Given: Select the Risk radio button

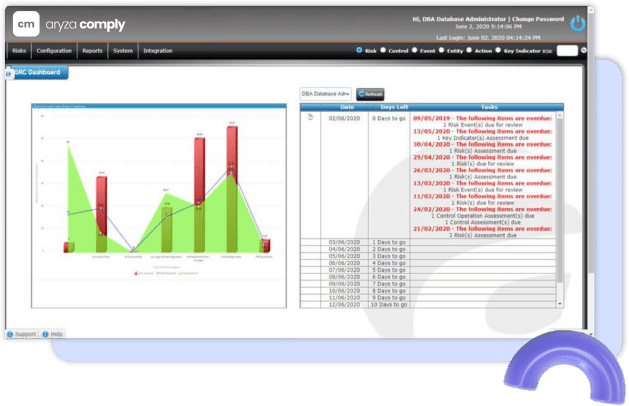Looking at the screenshot, I should [359, 50].
